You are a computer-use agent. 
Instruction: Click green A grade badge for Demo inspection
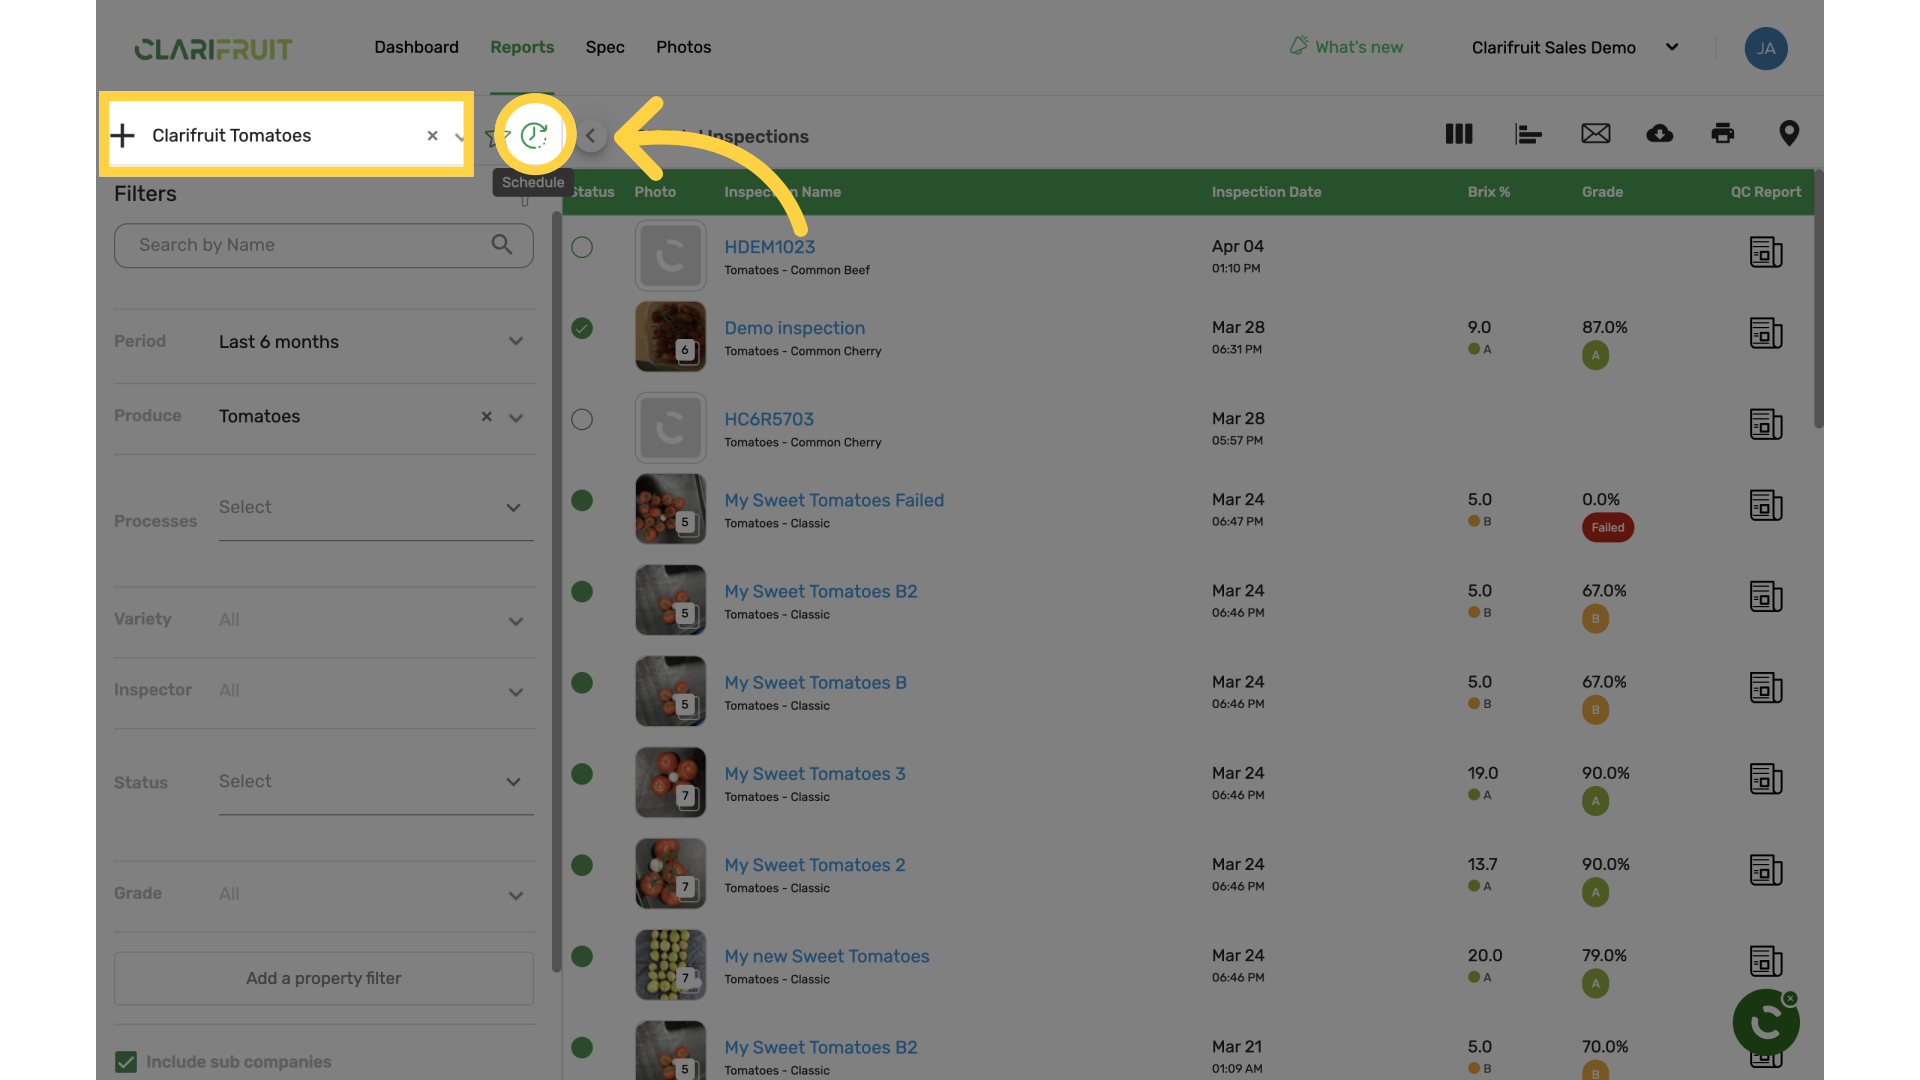click(1595, 355)
